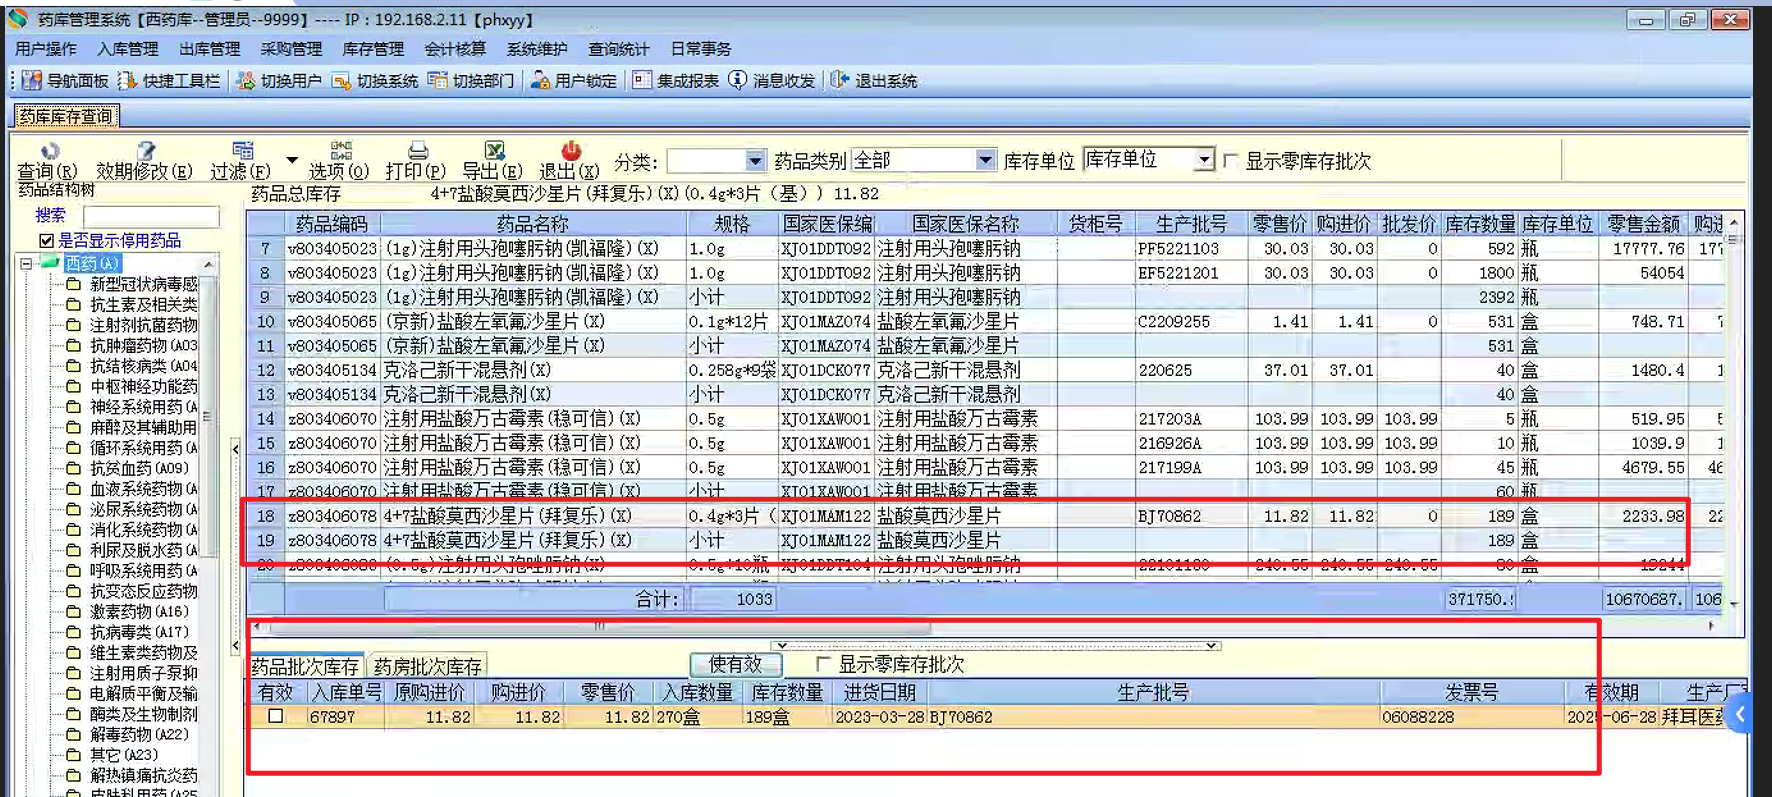Viewport: 1772px width, 797px height.
Task: Click the 国家医保名称 column header
Action: pos(965,224)
